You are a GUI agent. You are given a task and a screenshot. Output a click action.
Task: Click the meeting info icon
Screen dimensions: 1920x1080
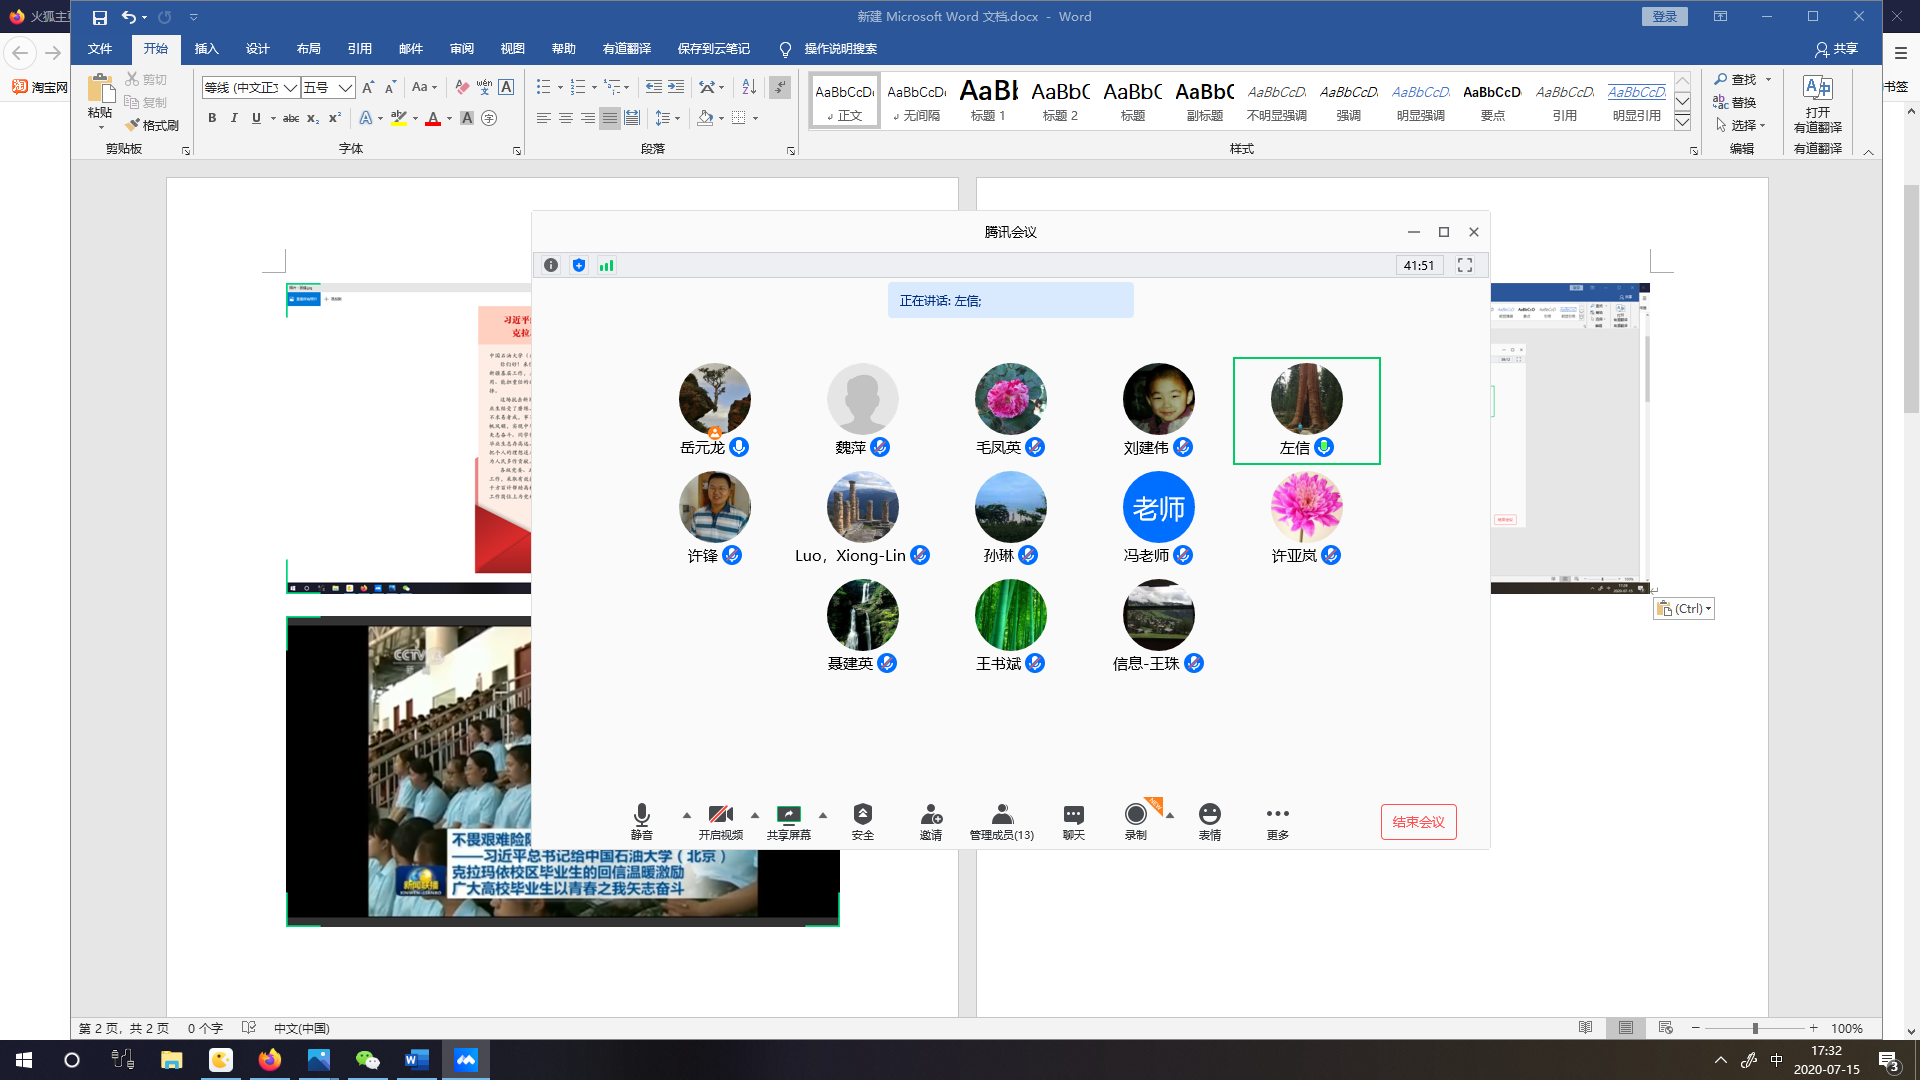click(x=551, y=265)
